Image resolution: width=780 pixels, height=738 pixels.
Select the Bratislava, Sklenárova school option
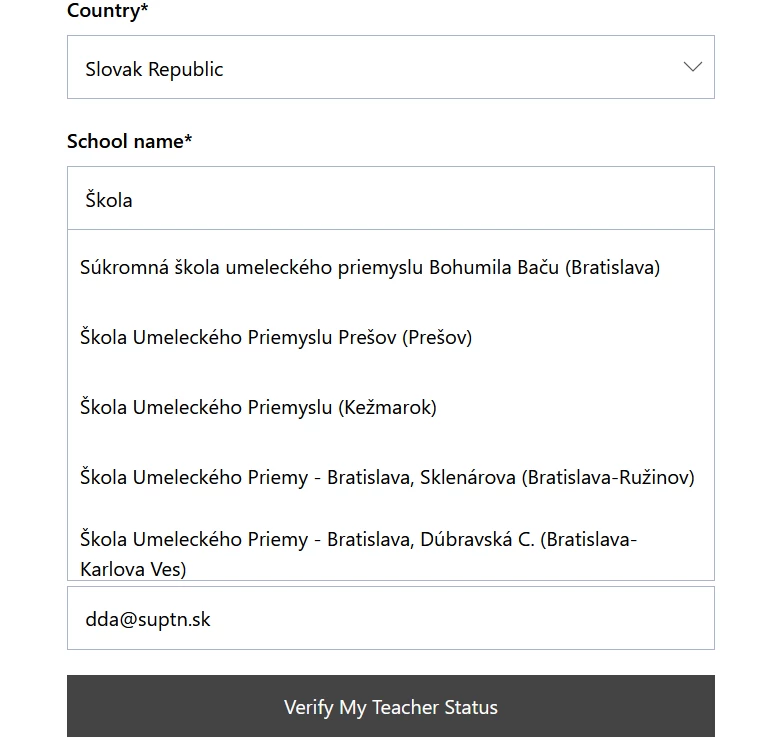point(387,477)
